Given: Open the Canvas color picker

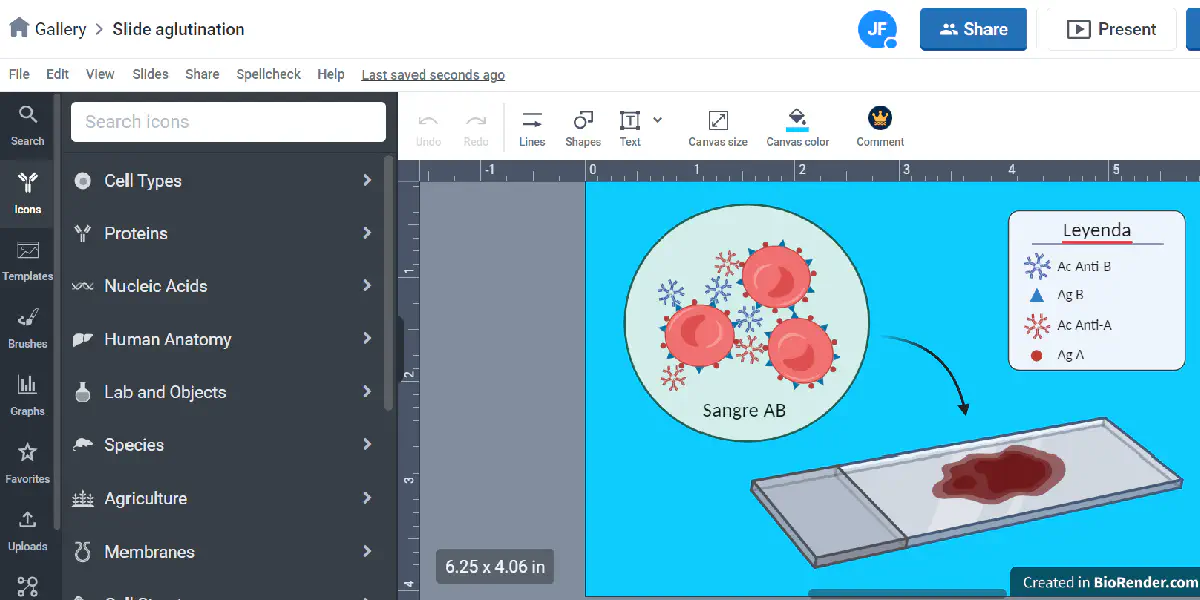Looking at the screenshot, I should [797, 128].
